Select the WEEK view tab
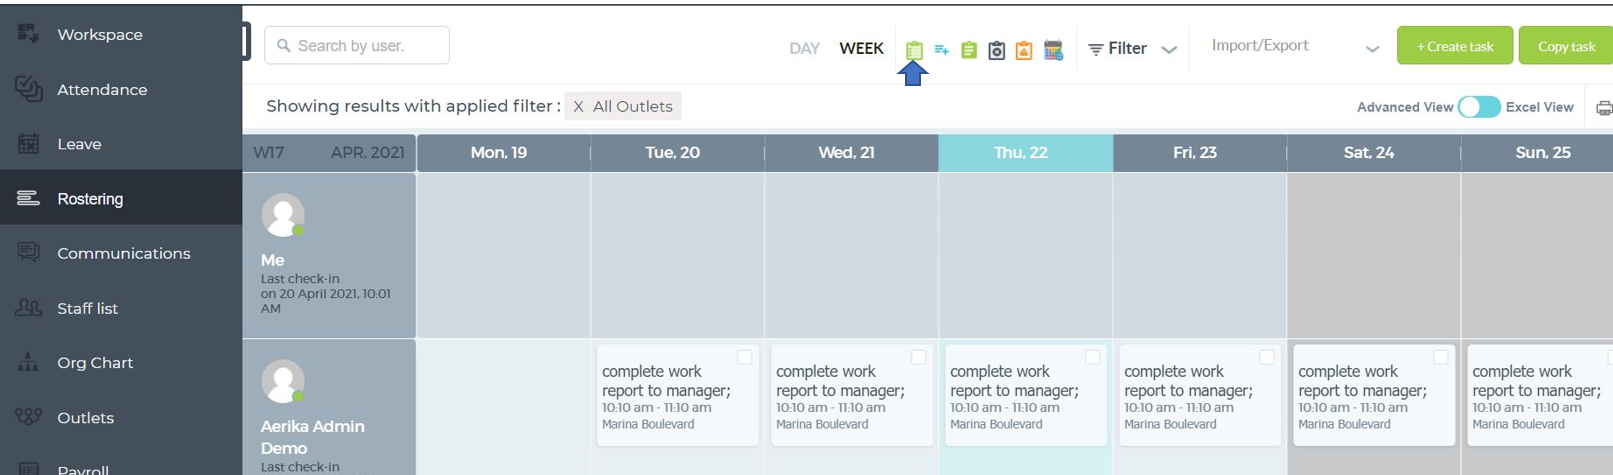1613x475 pixels. (861, 48)
